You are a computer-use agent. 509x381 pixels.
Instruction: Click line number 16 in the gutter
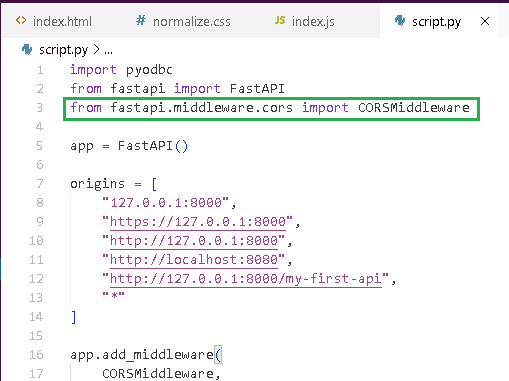coord(36,354)
